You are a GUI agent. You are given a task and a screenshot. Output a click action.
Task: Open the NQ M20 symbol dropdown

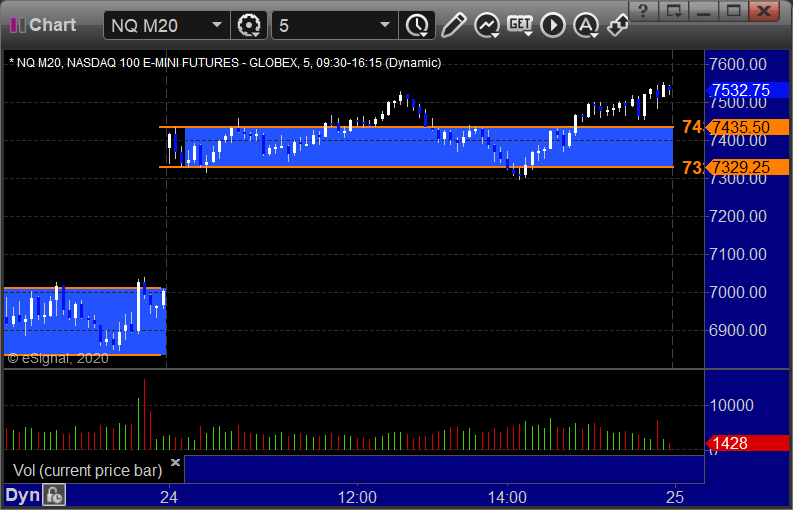[x=217, y=25]
